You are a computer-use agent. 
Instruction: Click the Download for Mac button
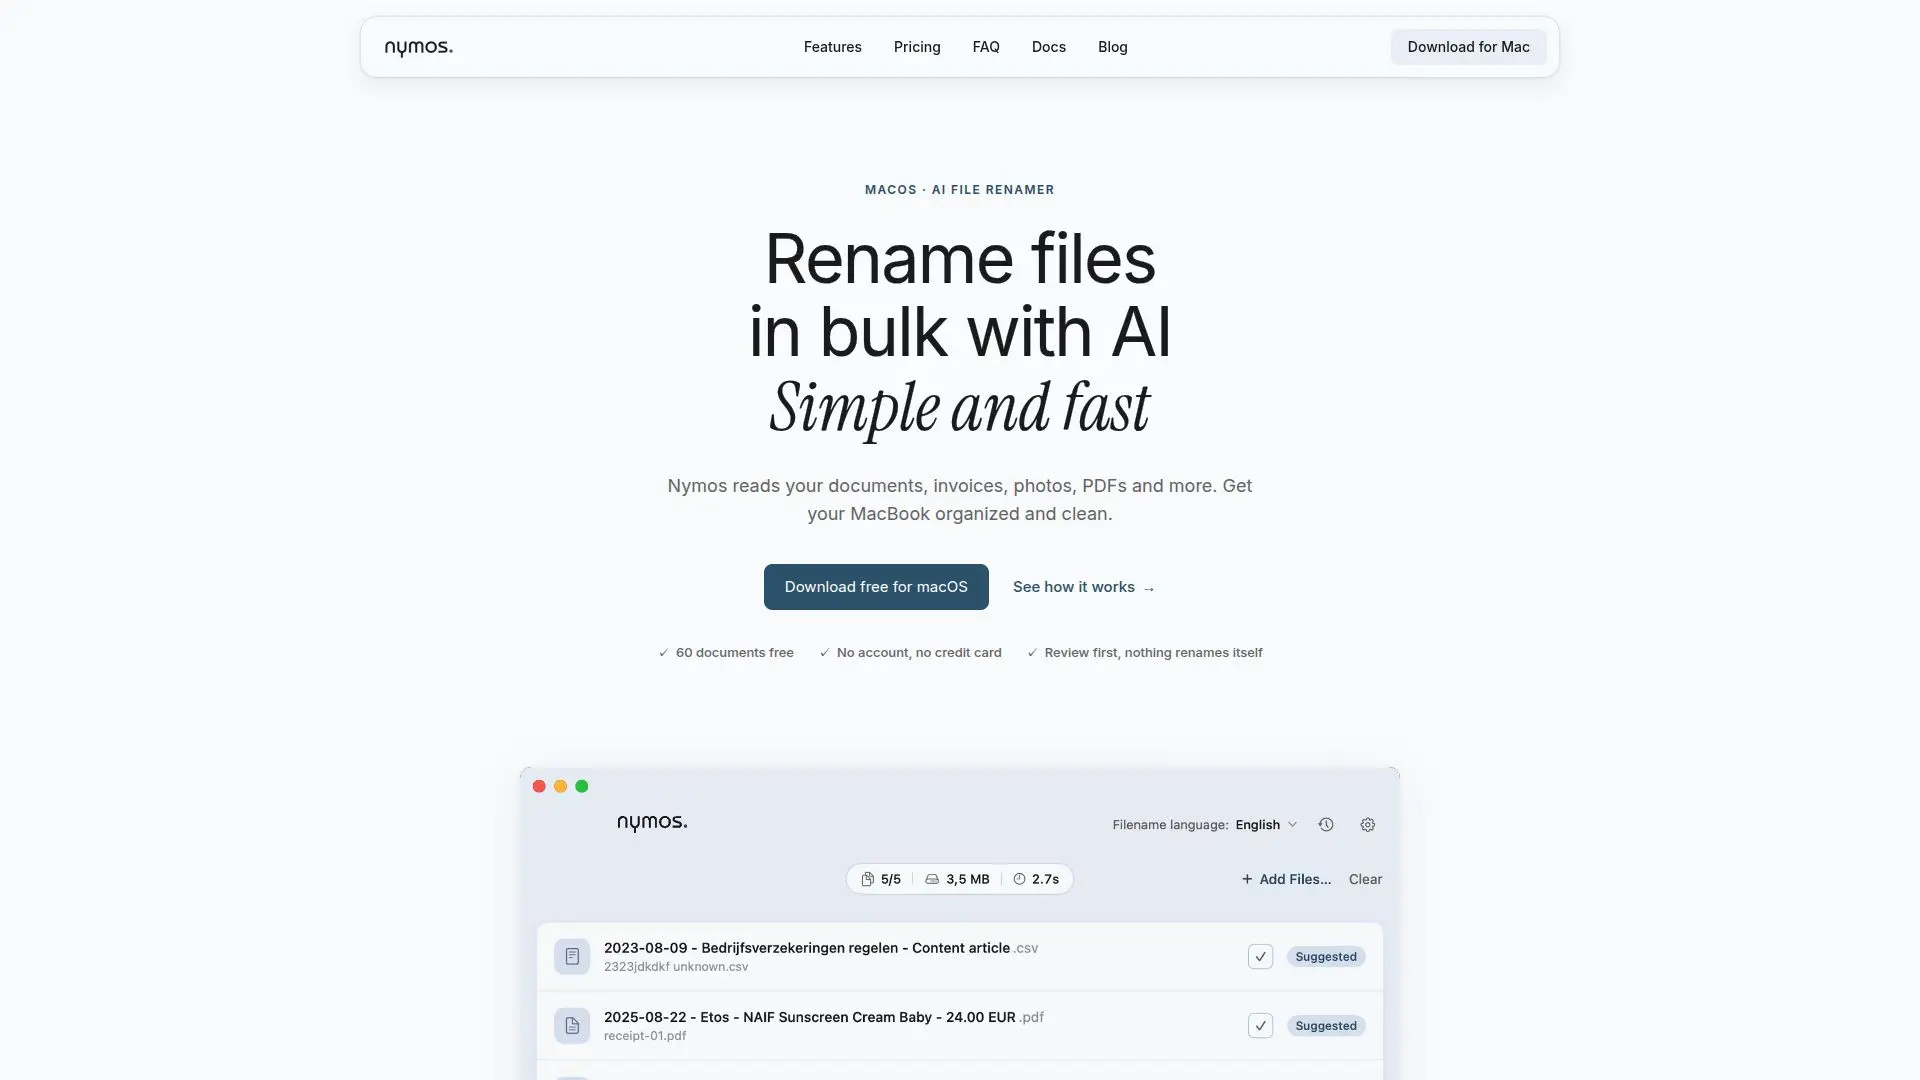[x=1468, y=47]
